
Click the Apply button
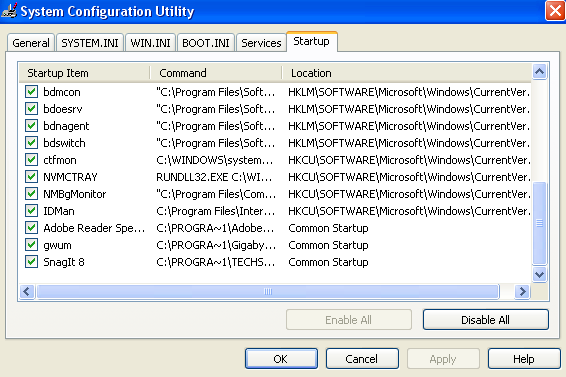click(x=443, y=359)
